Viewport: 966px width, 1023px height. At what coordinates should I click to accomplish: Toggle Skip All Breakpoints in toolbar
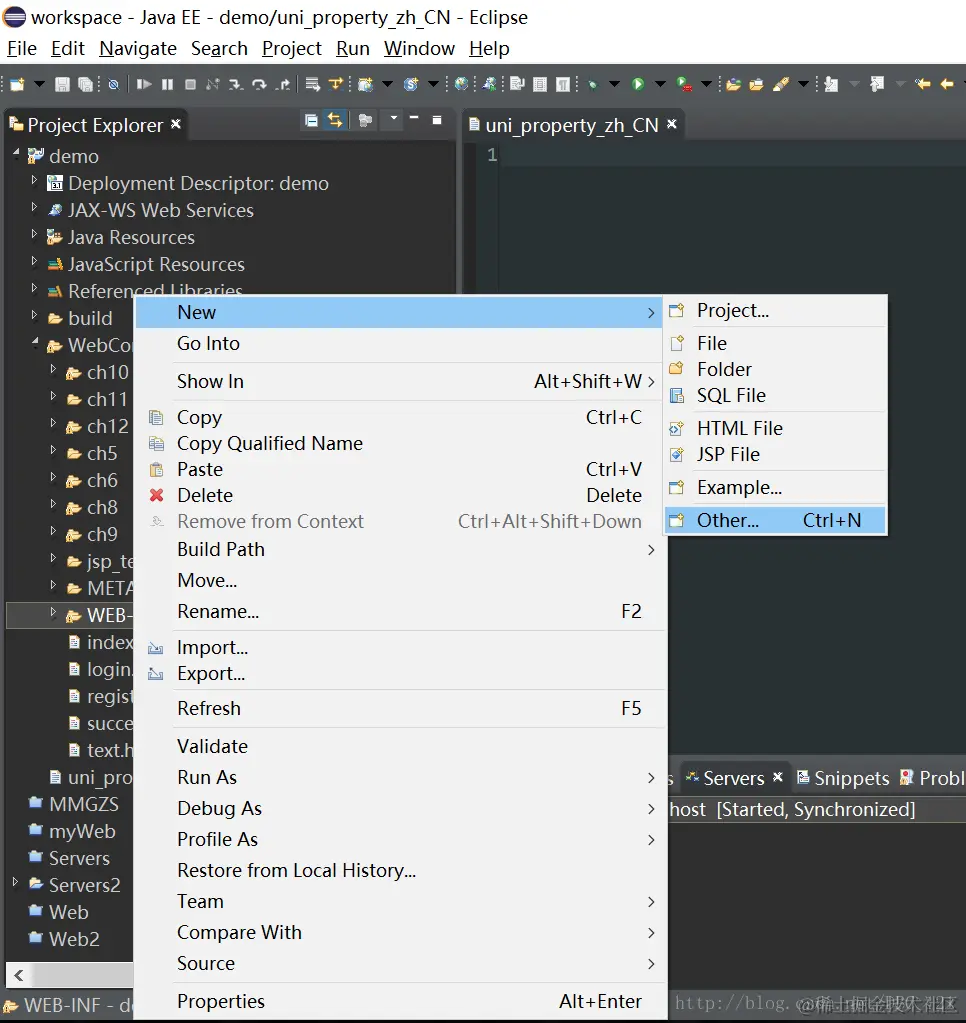coord(113,84)
